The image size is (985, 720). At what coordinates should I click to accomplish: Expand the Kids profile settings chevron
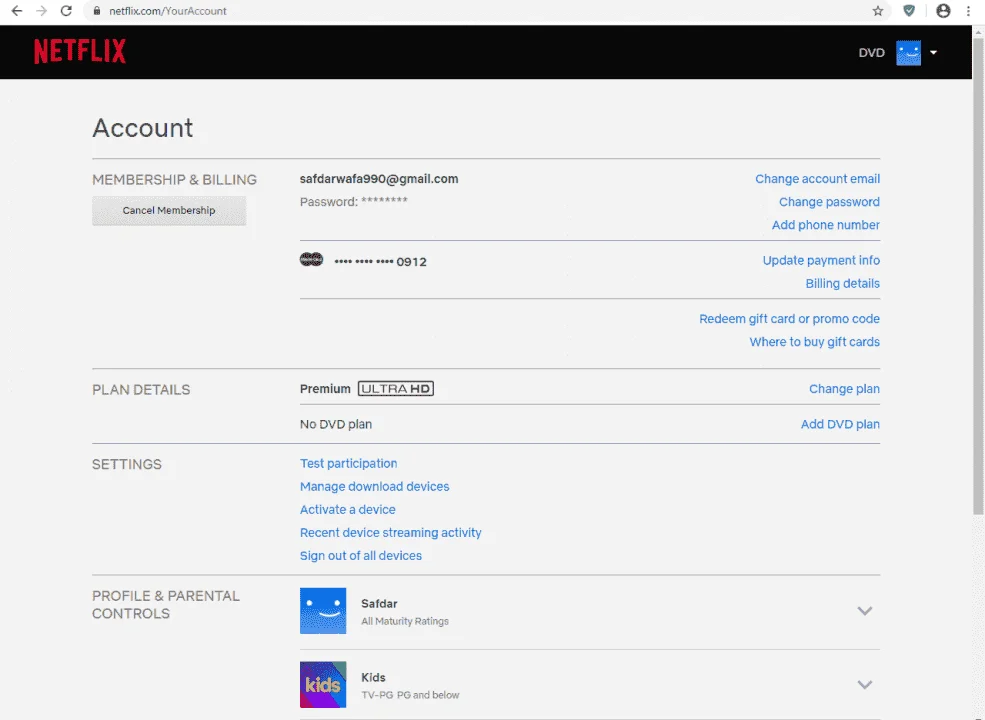pyautogui.click(x=865, y=685)
